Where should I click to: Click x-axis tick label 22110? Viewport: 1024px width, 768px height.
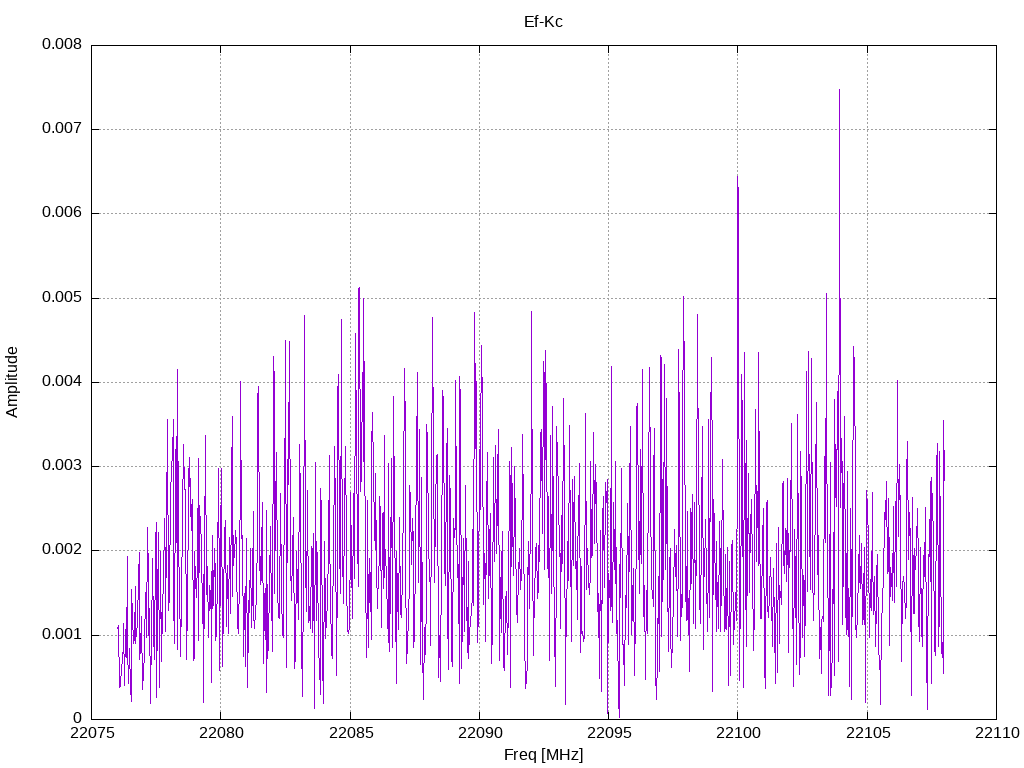coord(997,733)
